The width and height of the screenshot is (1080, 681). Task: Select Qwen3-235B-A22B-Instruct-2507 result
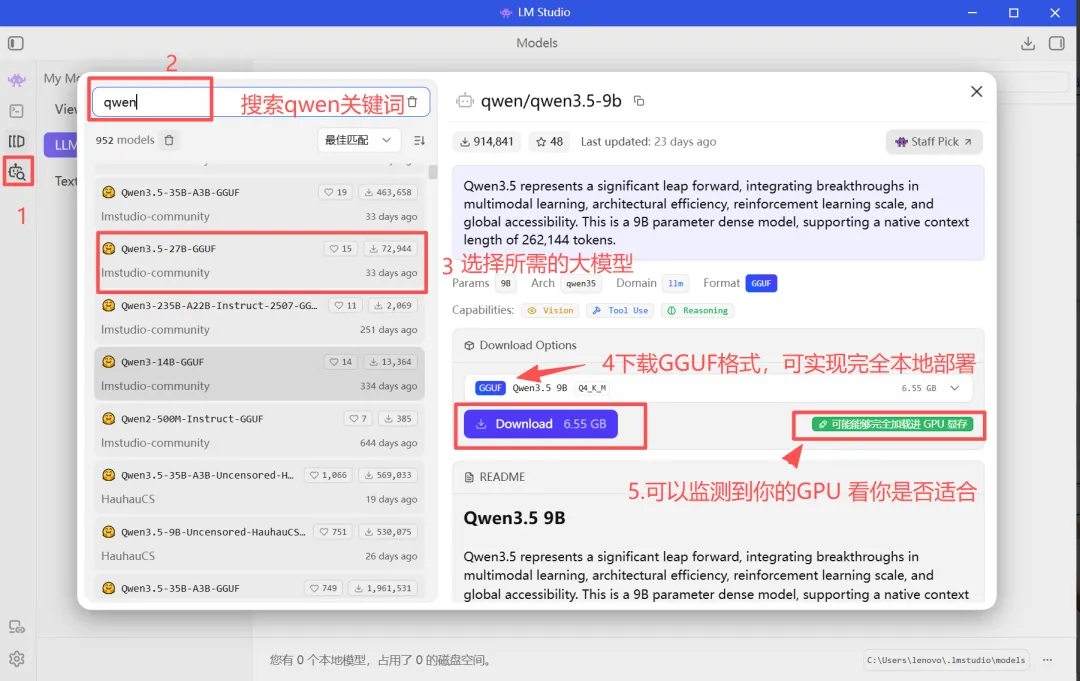pyautogui.click(x=260, y=317)
